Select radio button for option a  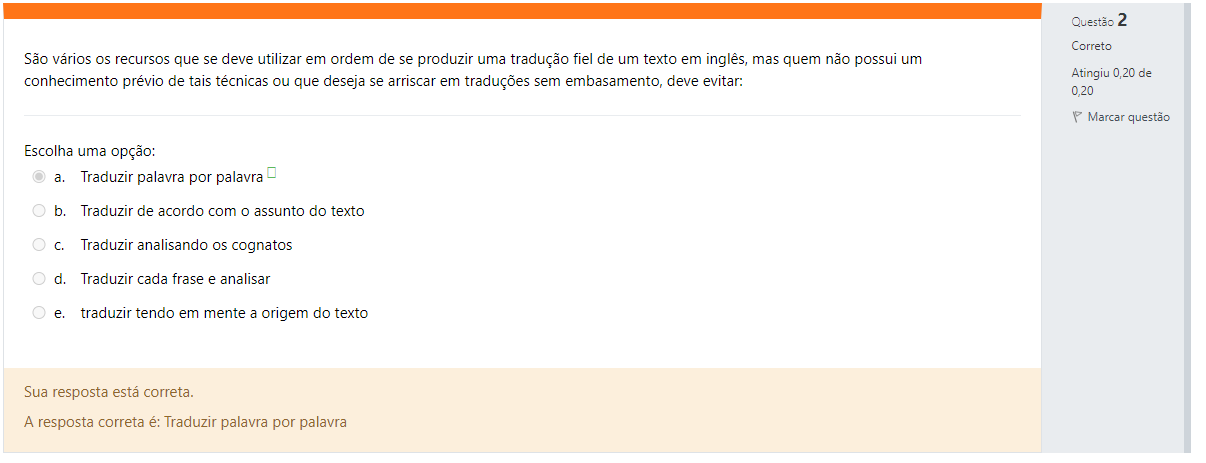click(x=39, y=177)
